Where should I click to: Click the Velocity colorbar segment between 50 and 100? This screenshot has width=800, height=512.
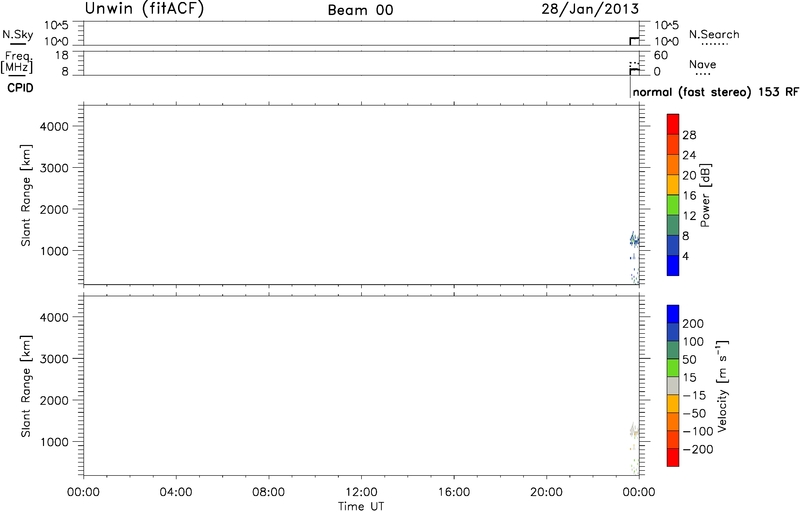pos(673,350)
